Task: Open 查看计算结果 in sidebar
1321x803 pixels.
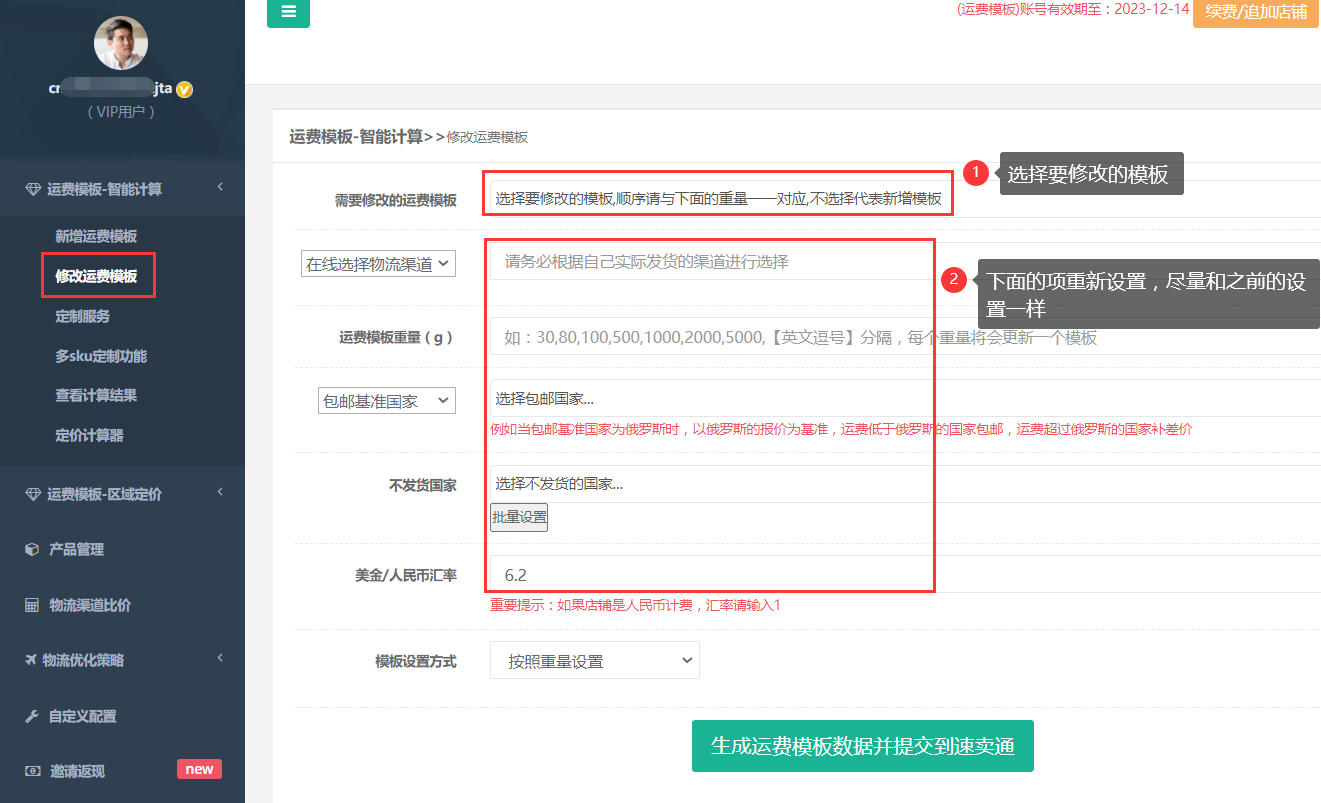Action: 96,395
